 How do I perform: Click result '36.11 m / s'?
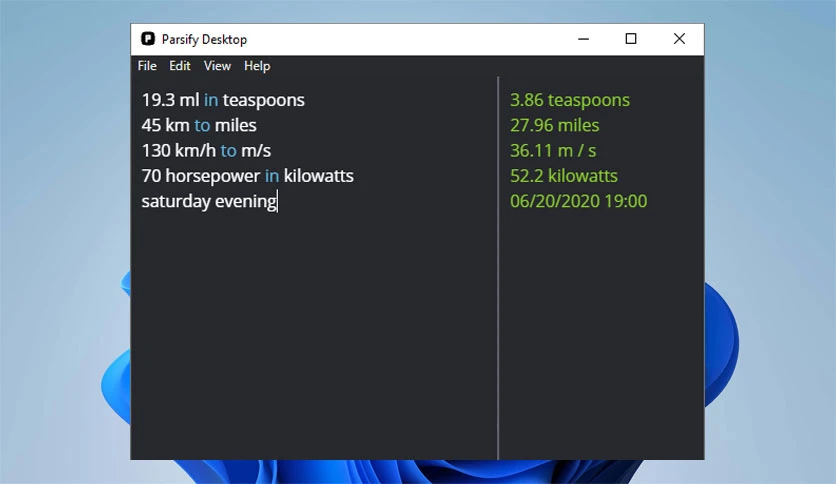click(553, 151)
